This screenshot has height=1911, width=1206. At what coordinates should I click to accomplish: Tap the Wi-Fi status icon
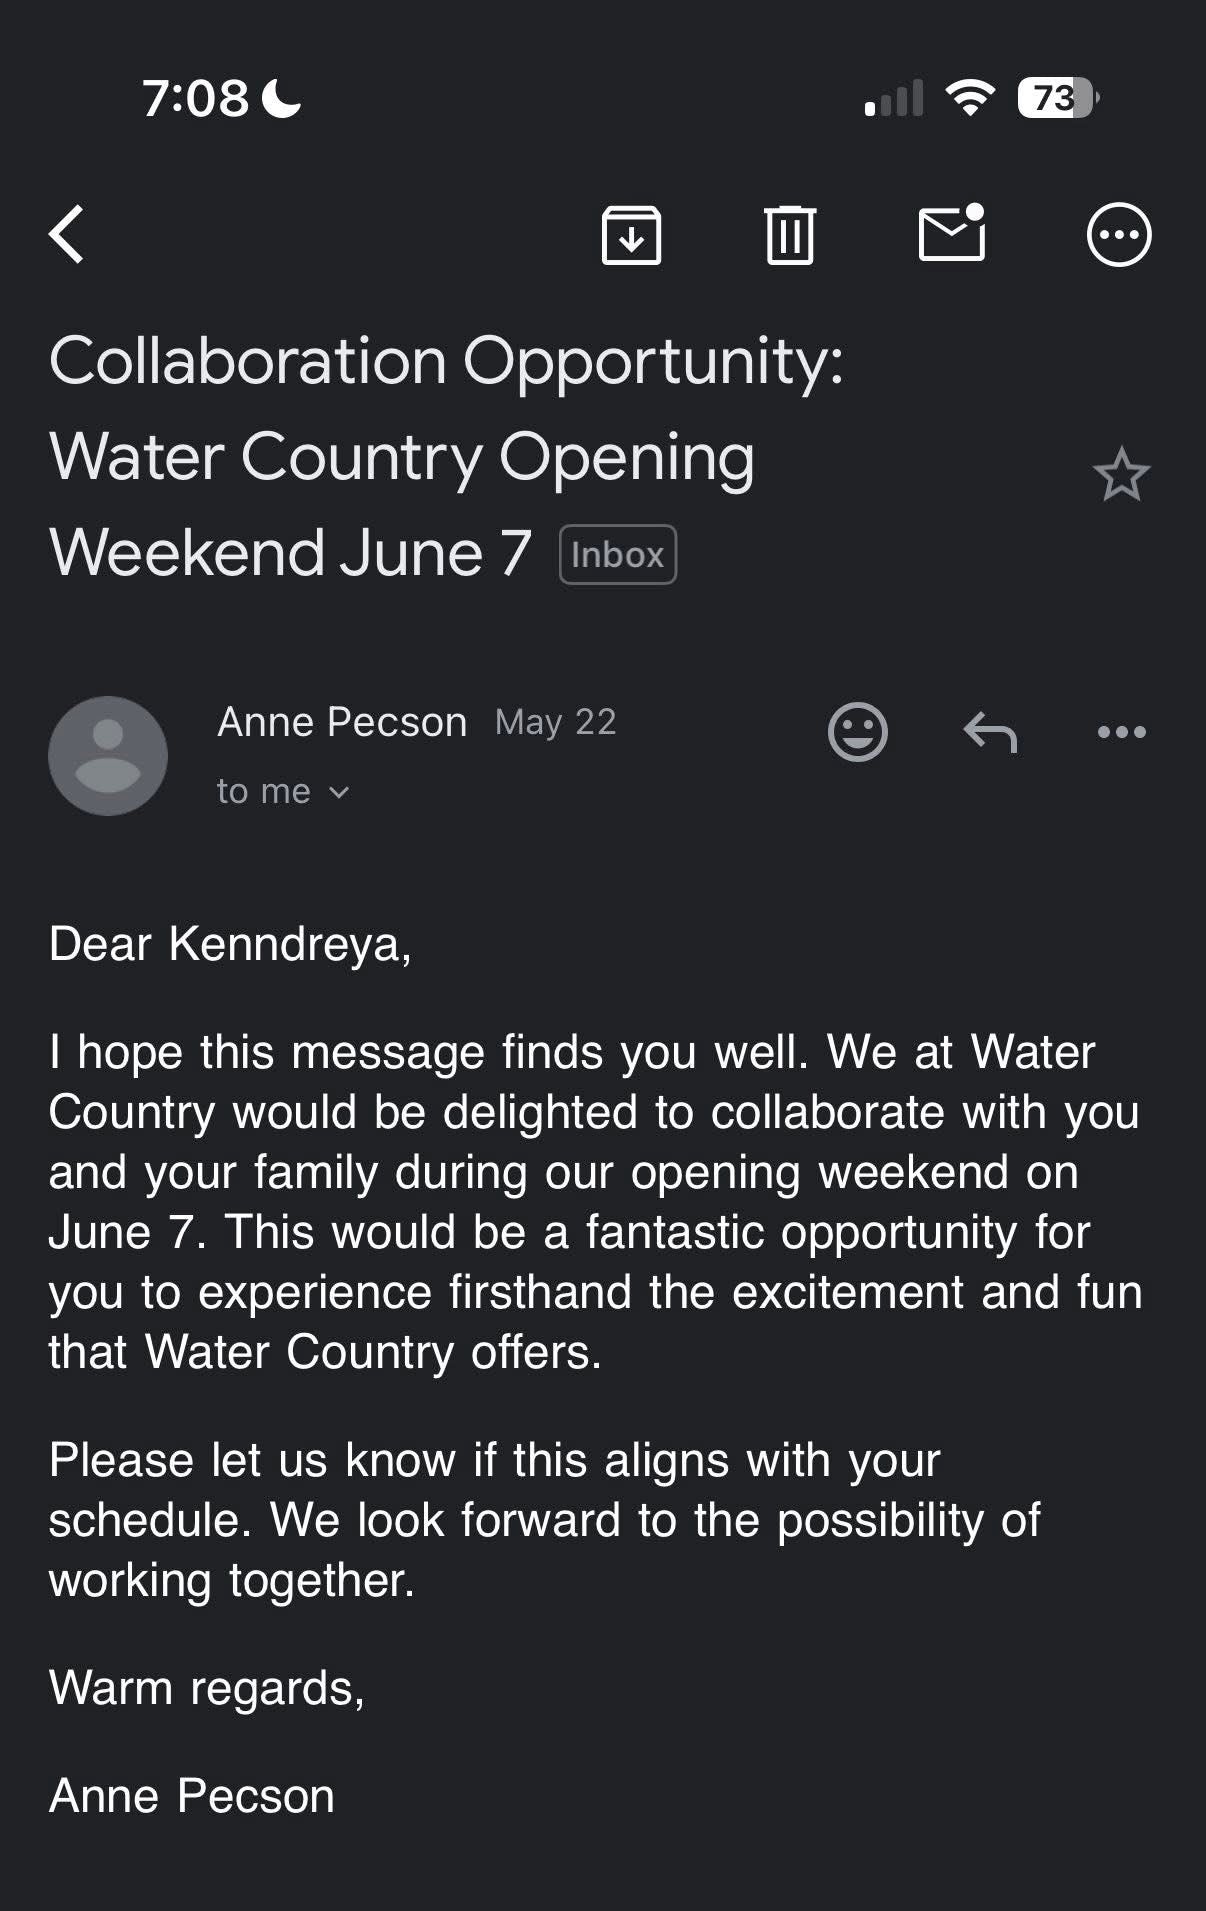coord(969,98)
